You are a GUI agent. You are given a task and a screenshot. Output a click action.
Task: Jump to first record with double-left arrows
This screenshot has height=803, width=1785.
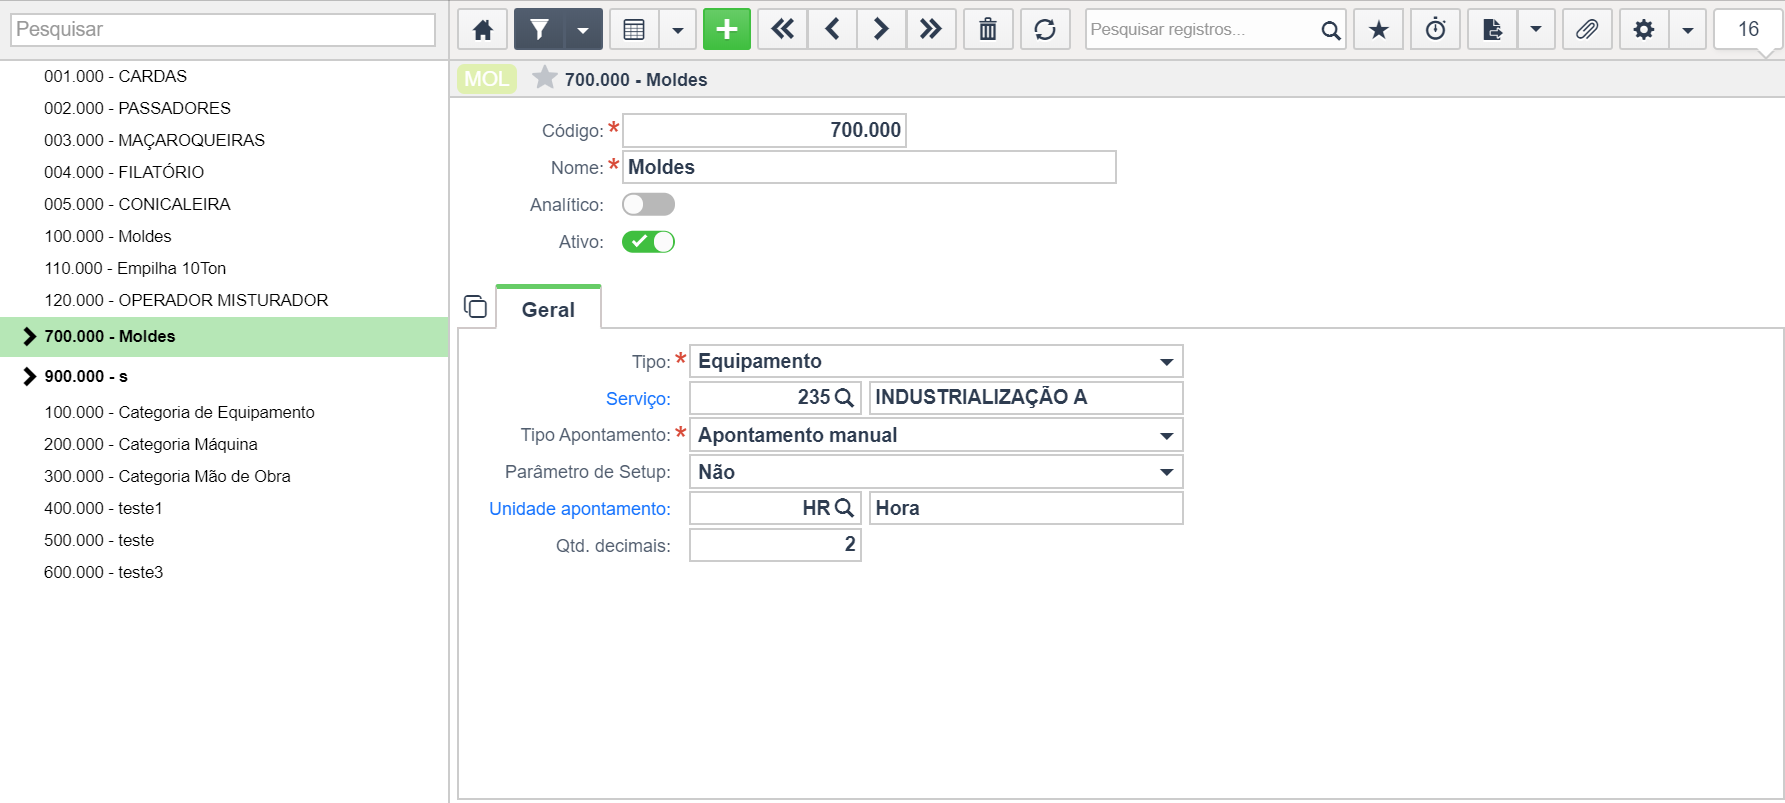[x=783, y=30]
